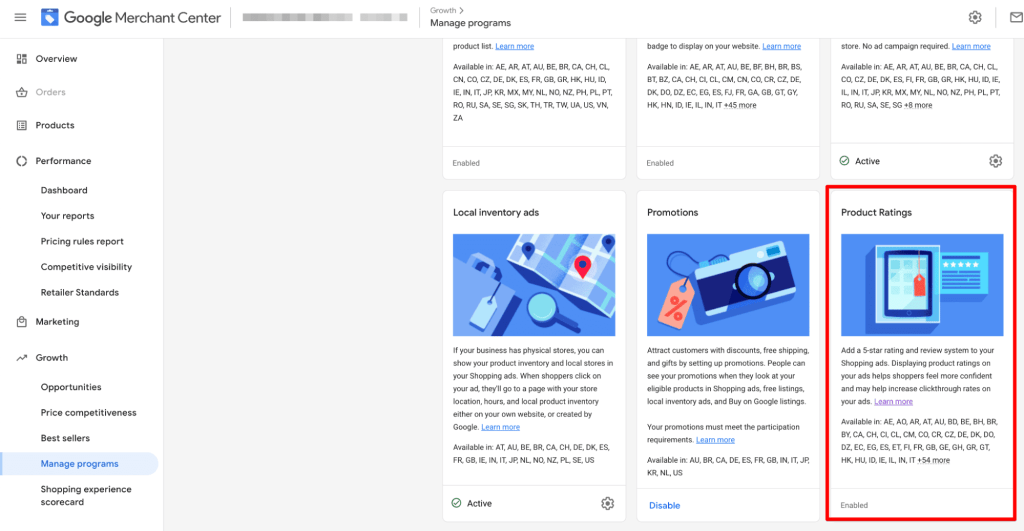The height and width of the screenshot is (531, 1024).
Task: Open Opportunities under Growth
Action: (71, 387)
